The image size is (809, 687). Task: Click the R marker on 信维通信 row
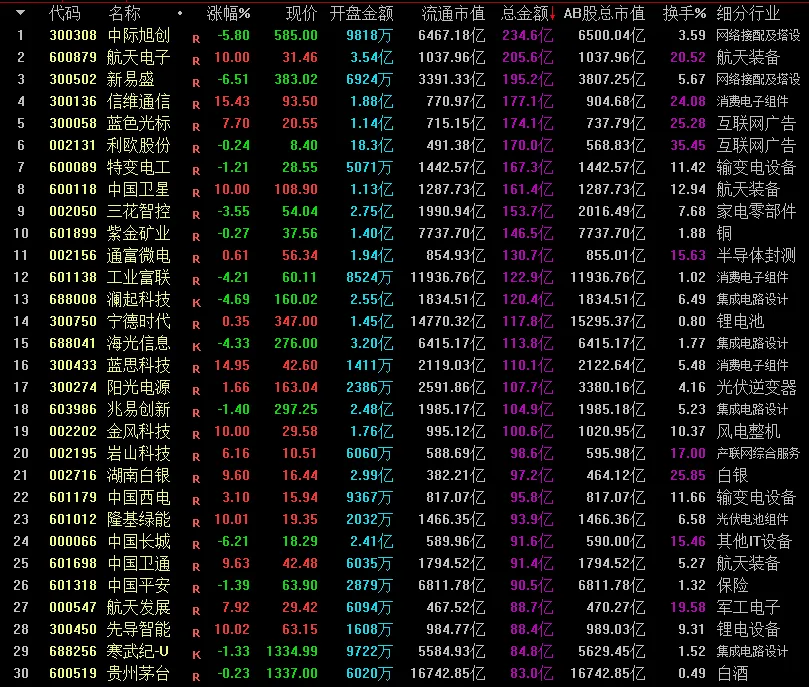tap(196, 105)
